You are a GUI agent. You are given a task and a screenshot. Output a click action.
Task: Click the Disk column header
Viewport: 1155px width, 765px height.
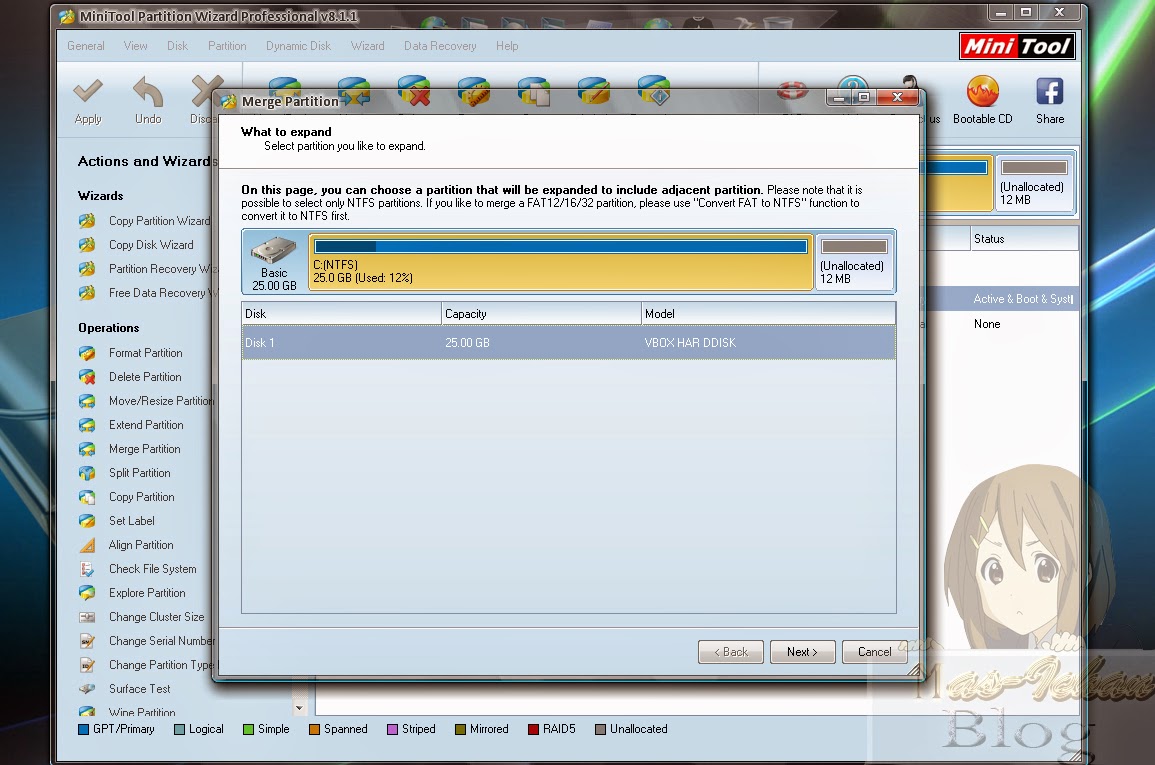pyautogui.click(x=342, y=314)
